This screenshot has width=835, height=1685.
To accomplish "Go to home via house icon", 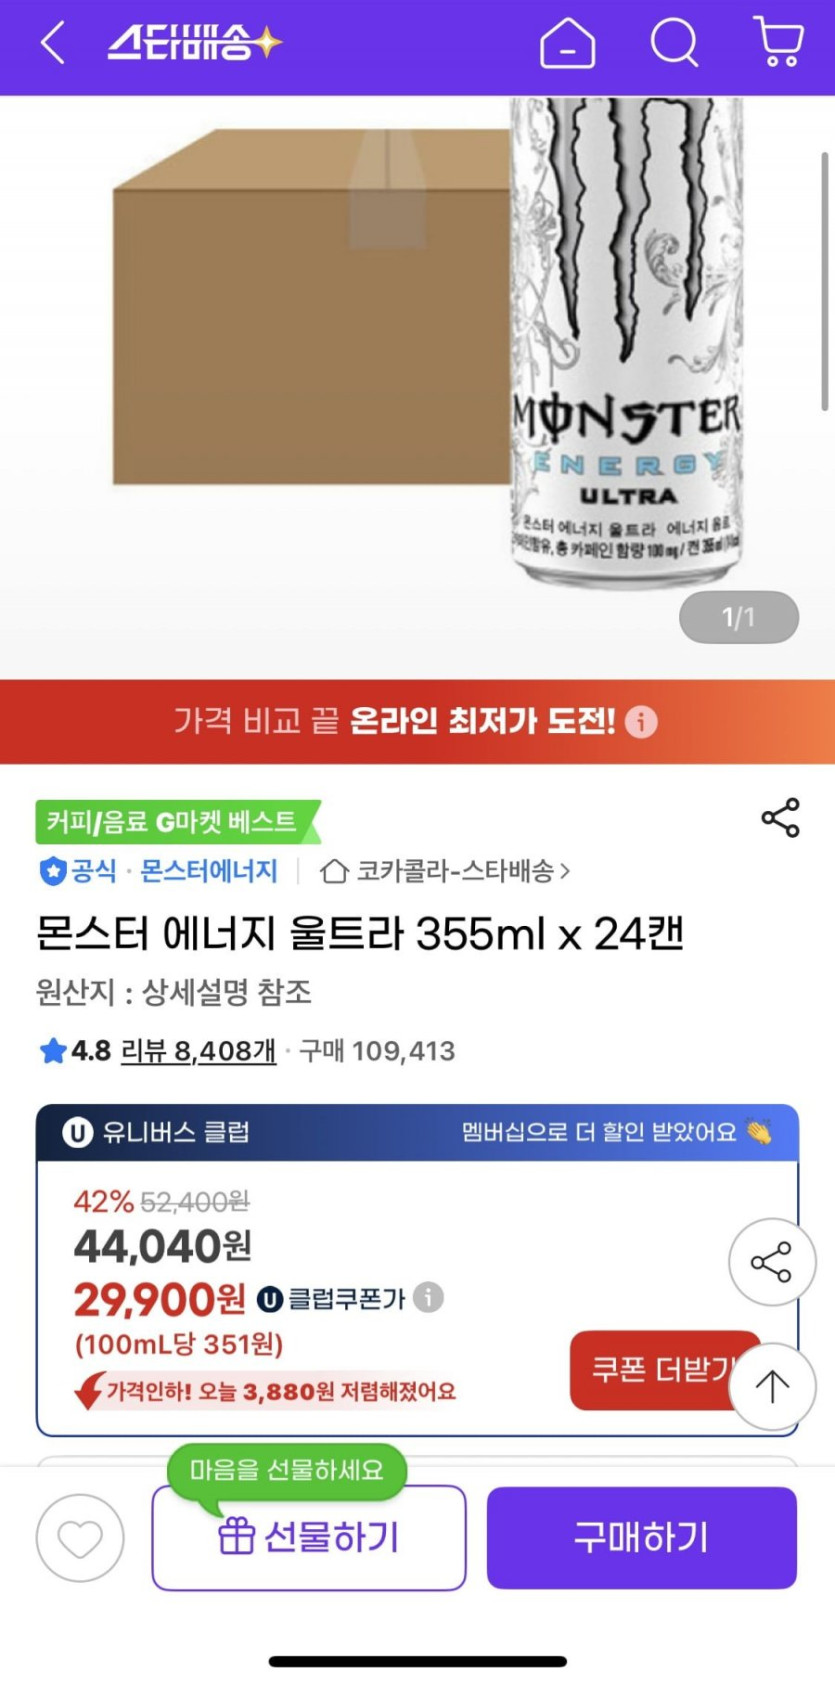I will click(x=567, y=44).
